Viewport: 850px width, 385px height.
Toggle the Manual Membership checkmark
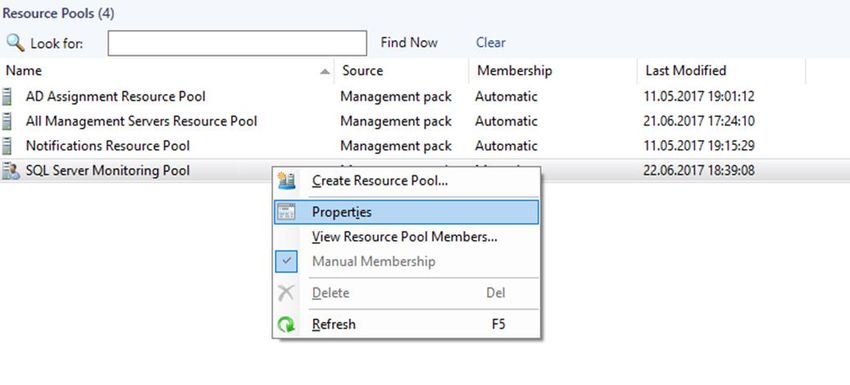coord(286,262)
